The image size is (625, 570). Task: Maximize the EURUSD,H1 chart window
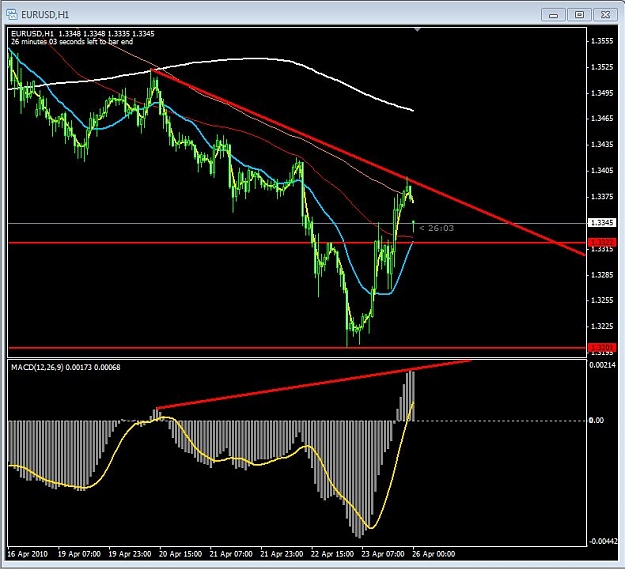(x=579, y=15)
